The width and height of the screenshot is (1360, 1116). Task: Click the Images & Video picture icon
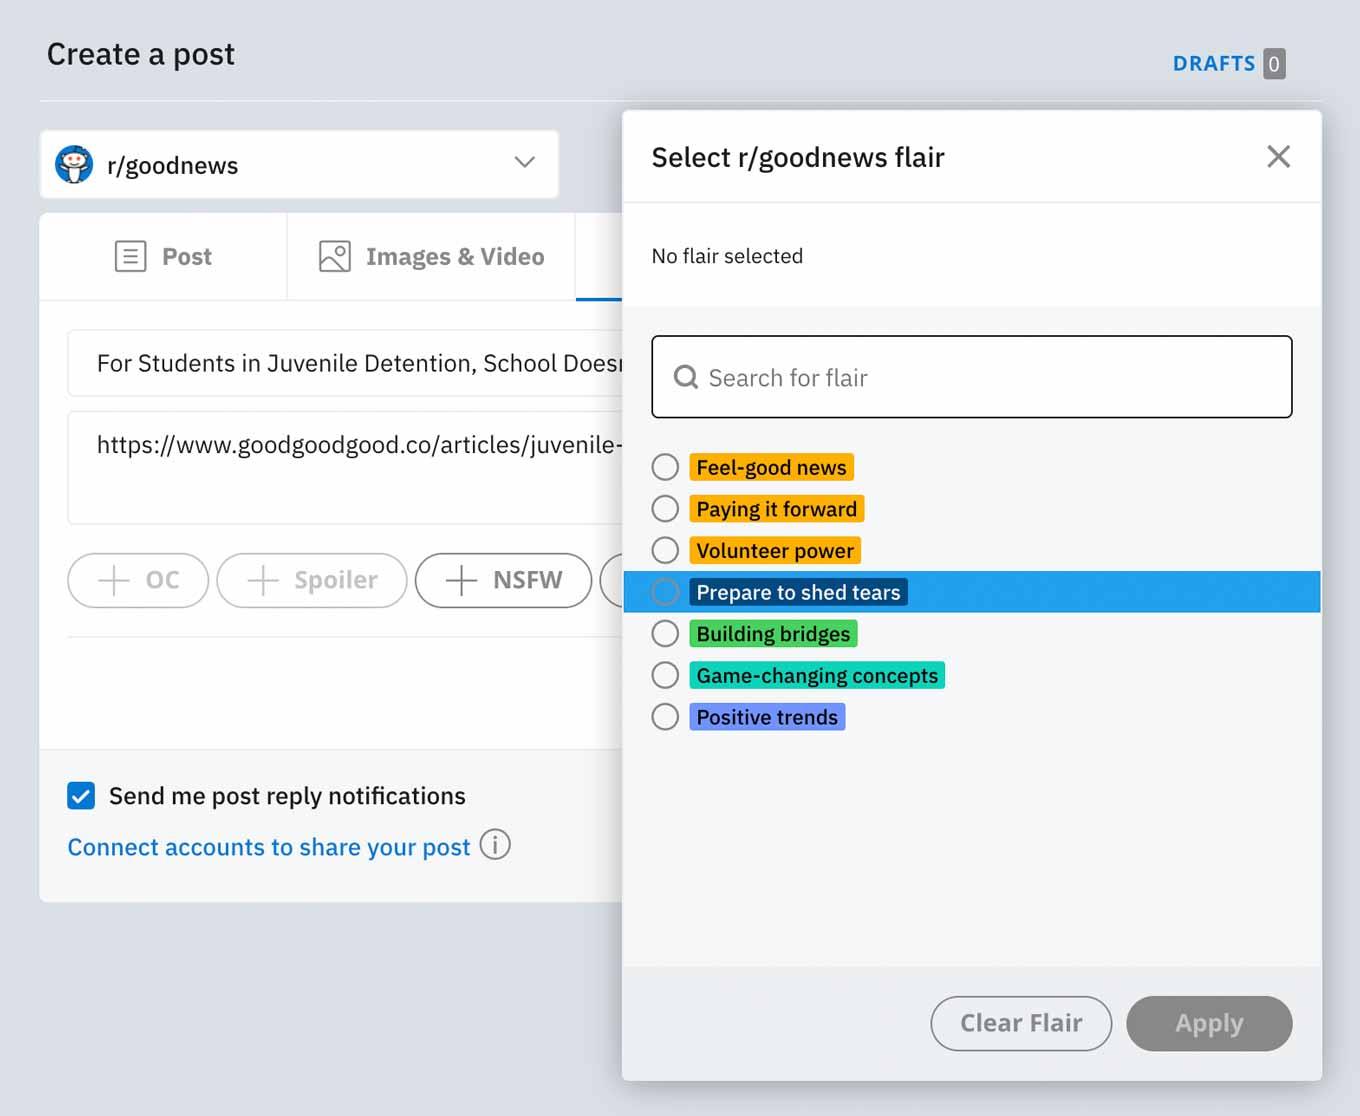[335, 257]
